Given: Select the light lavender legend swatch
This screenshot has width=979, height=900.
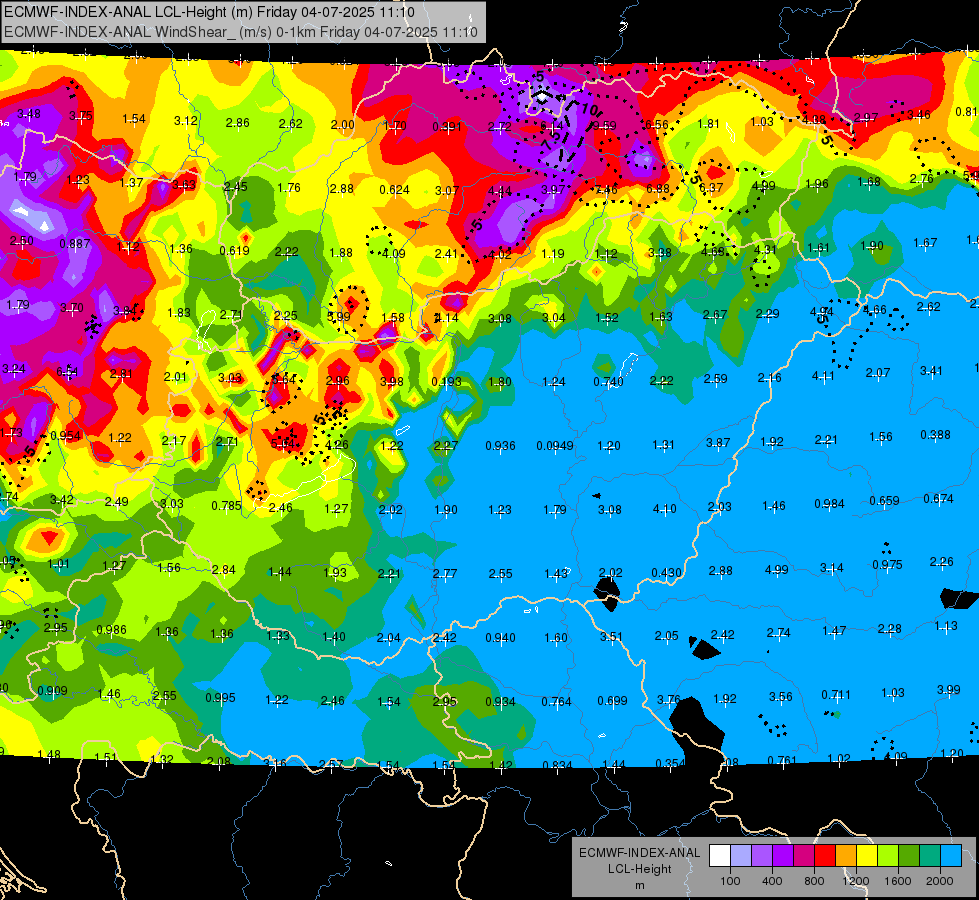Looking at the screenshot, I should [741, 856].
